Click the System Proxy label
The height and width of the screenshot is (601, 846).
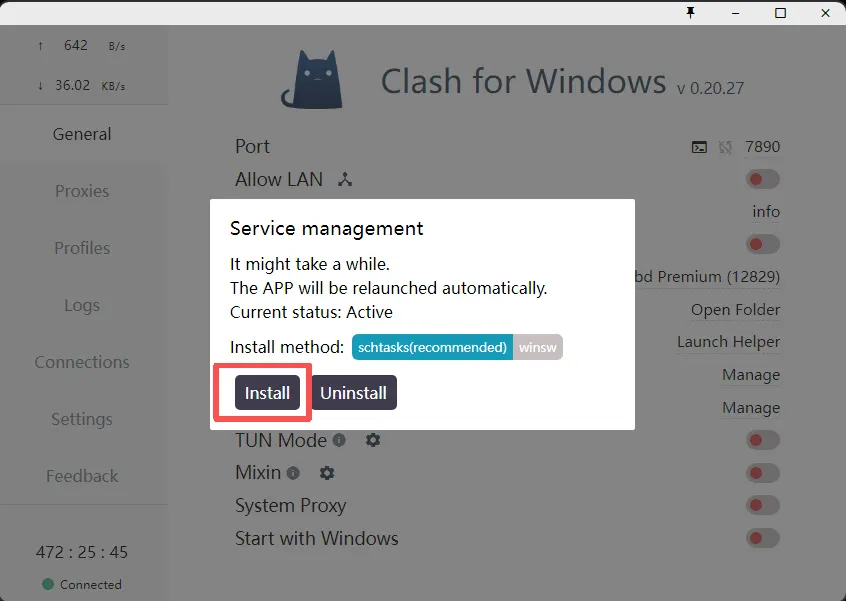291,506
